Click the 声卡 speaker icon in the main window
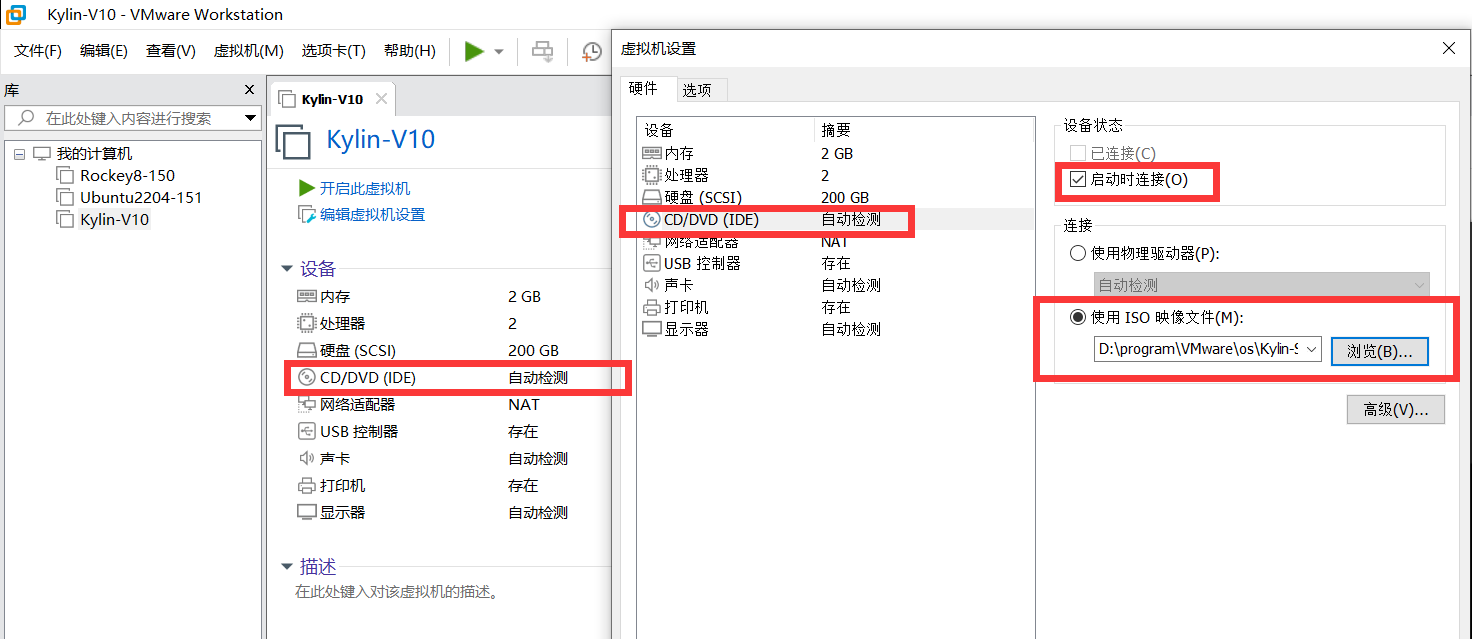This screenshot has width=1472, height=639. 306,458
